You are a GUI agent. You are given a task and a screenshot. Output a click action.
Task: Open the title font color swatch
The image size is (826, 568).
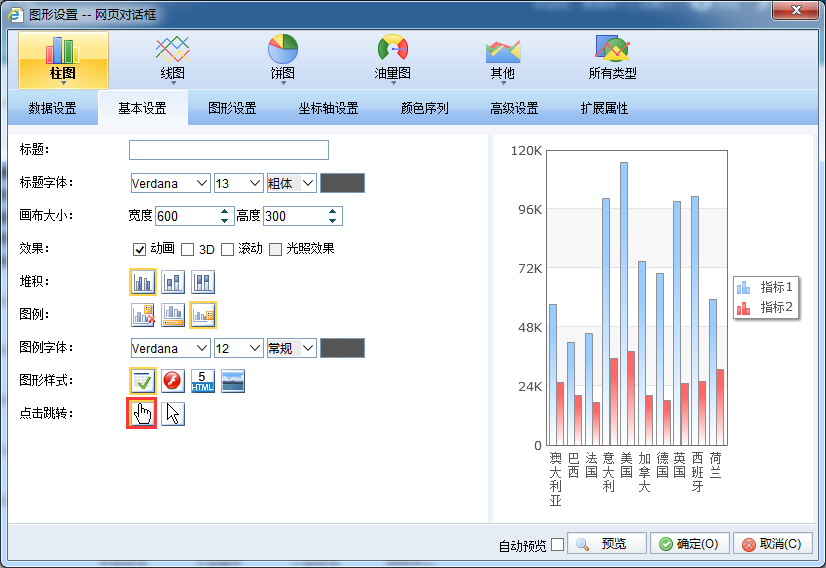pos(342,183)
